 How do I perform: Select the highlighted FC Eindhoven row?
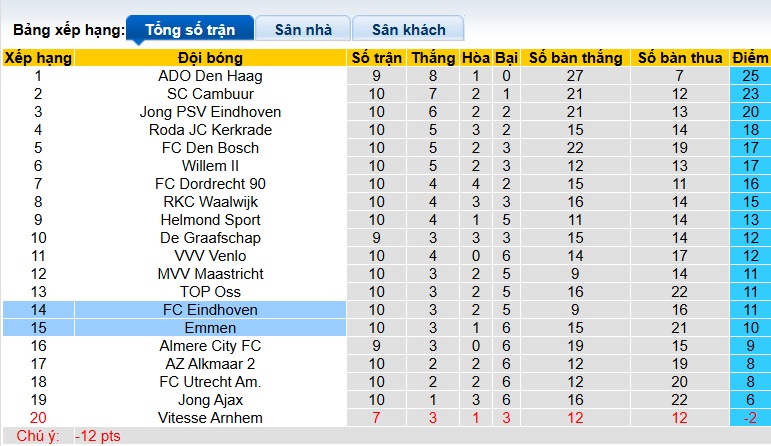[210, 310]
